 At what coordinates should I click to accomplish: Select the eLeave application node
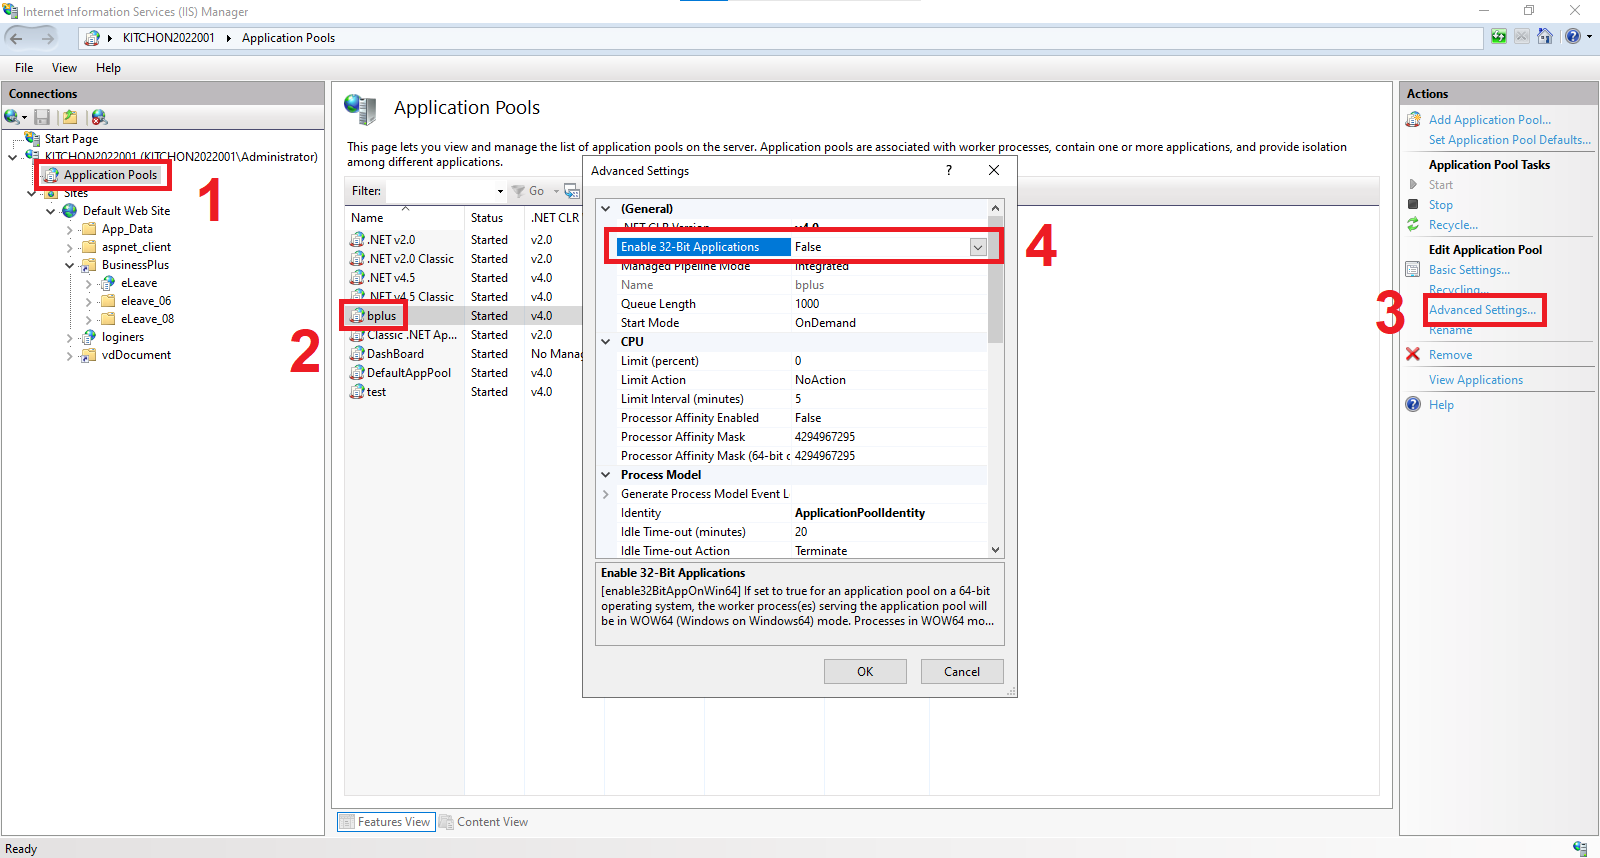point(139,283)
